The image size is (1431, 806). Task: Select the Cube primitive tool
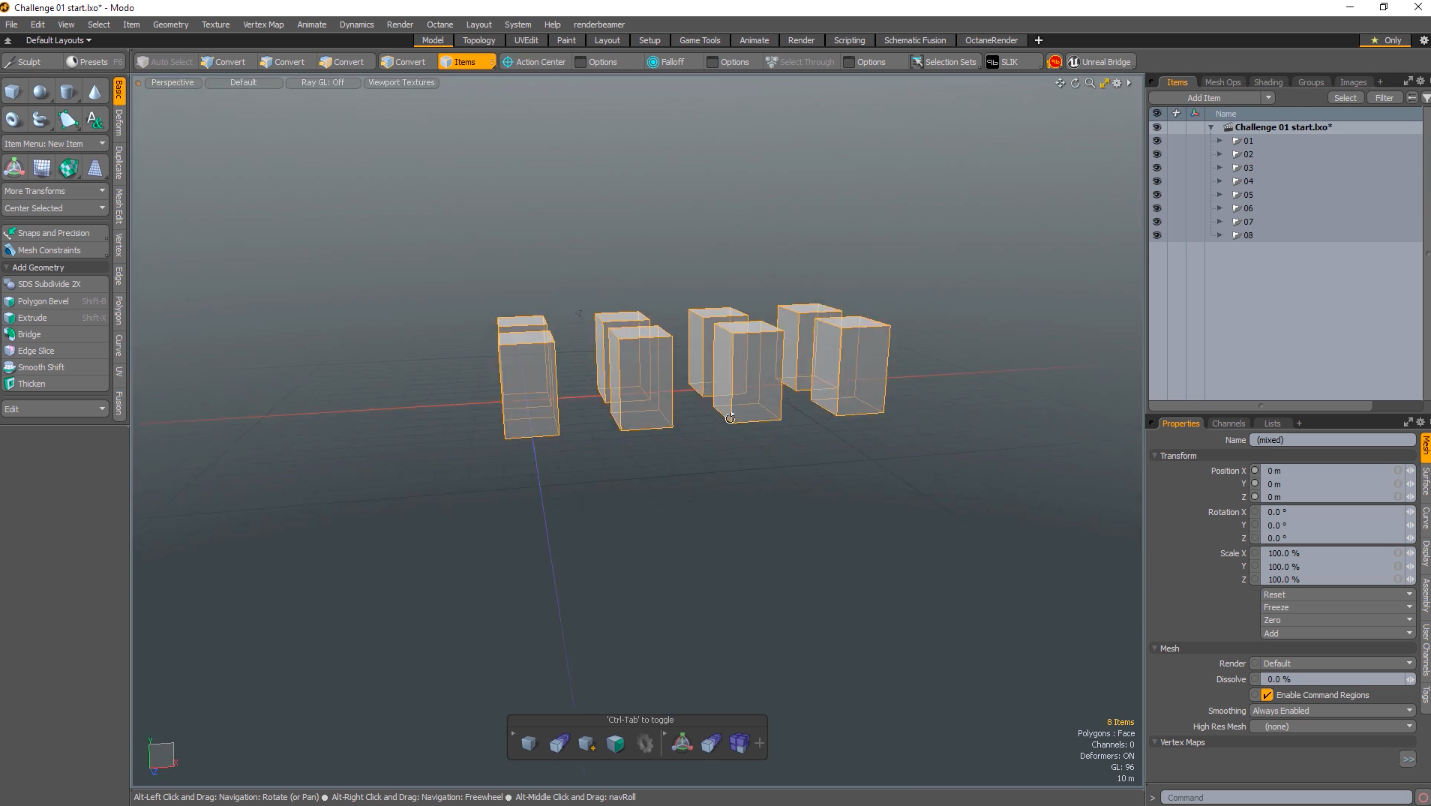click(12, 91)
